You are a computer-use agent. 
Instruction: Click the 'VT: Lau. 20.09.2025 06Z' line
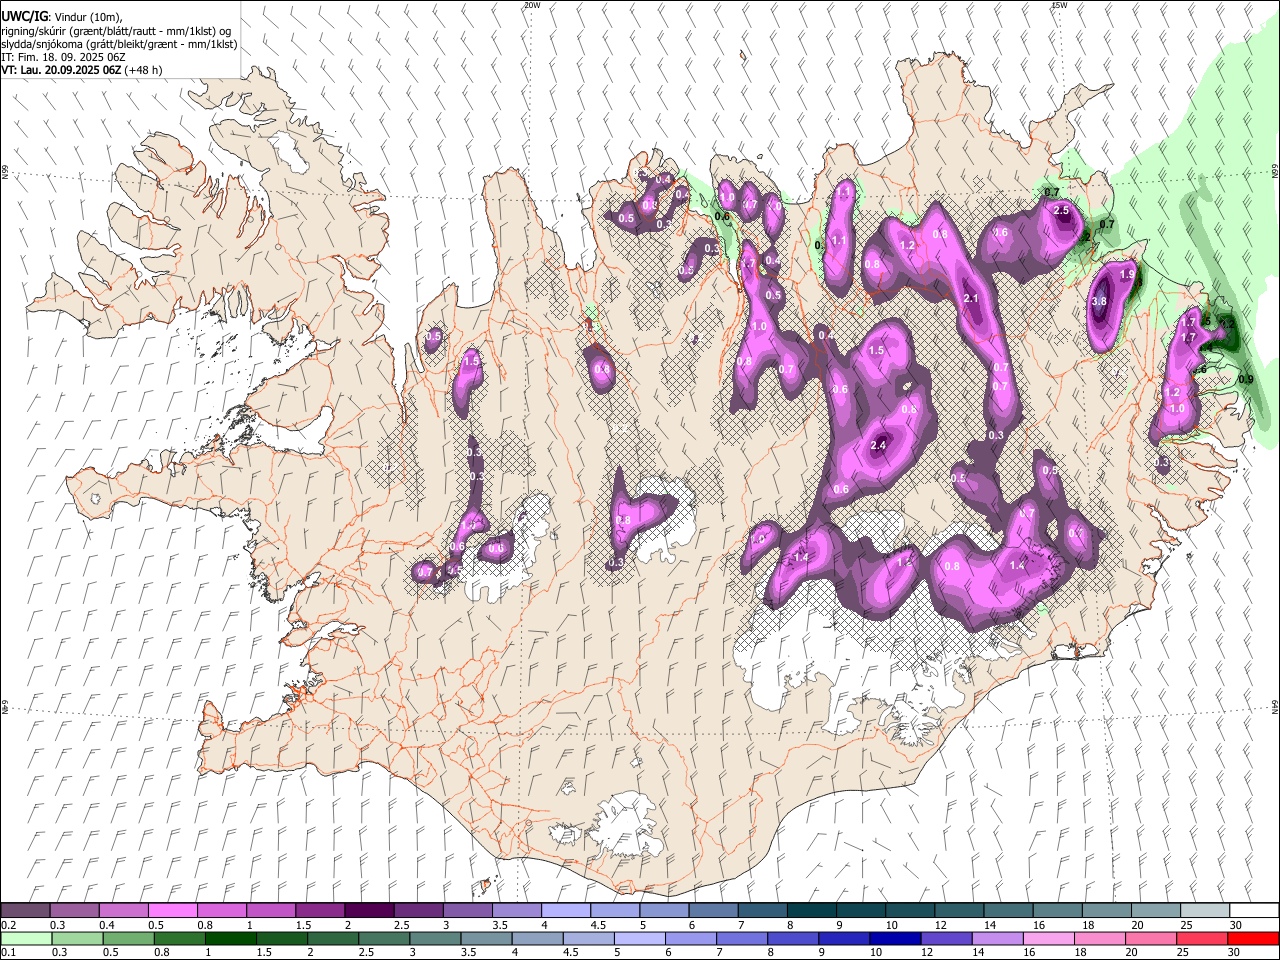60,70
